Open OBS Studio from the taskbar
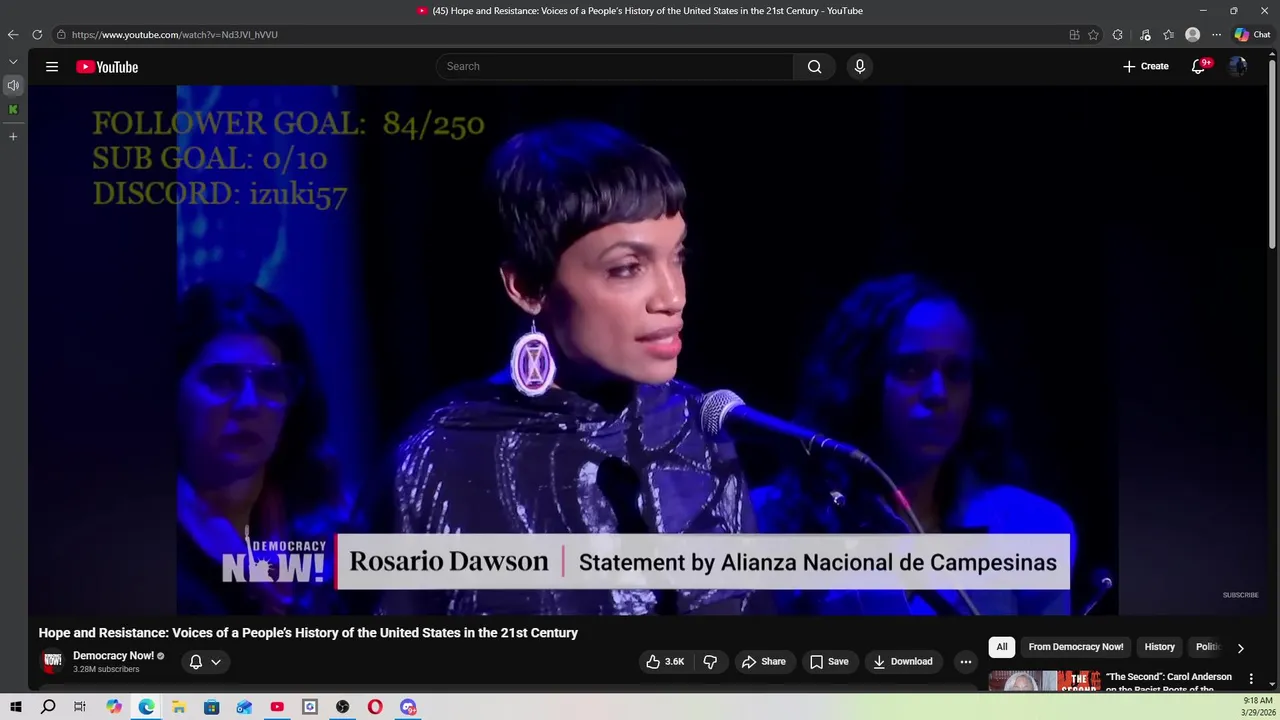 click(x=342, y=707)
